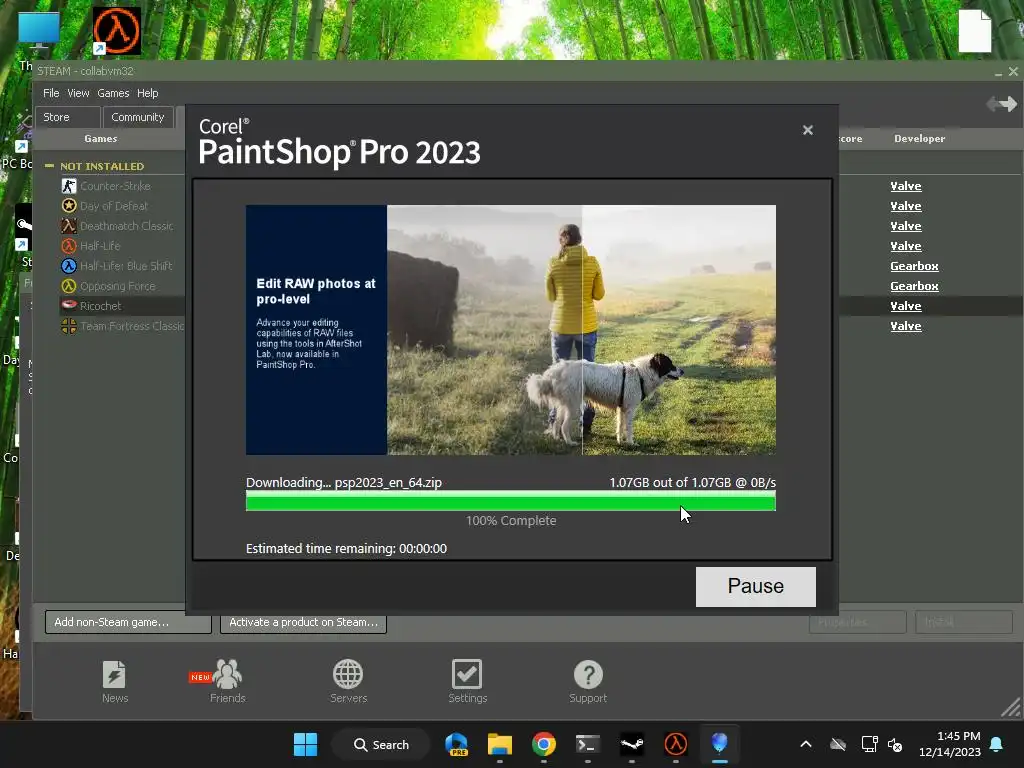1024x768 pixels.
Task: Click the taskbar Search box
Action: coord(381,744)
